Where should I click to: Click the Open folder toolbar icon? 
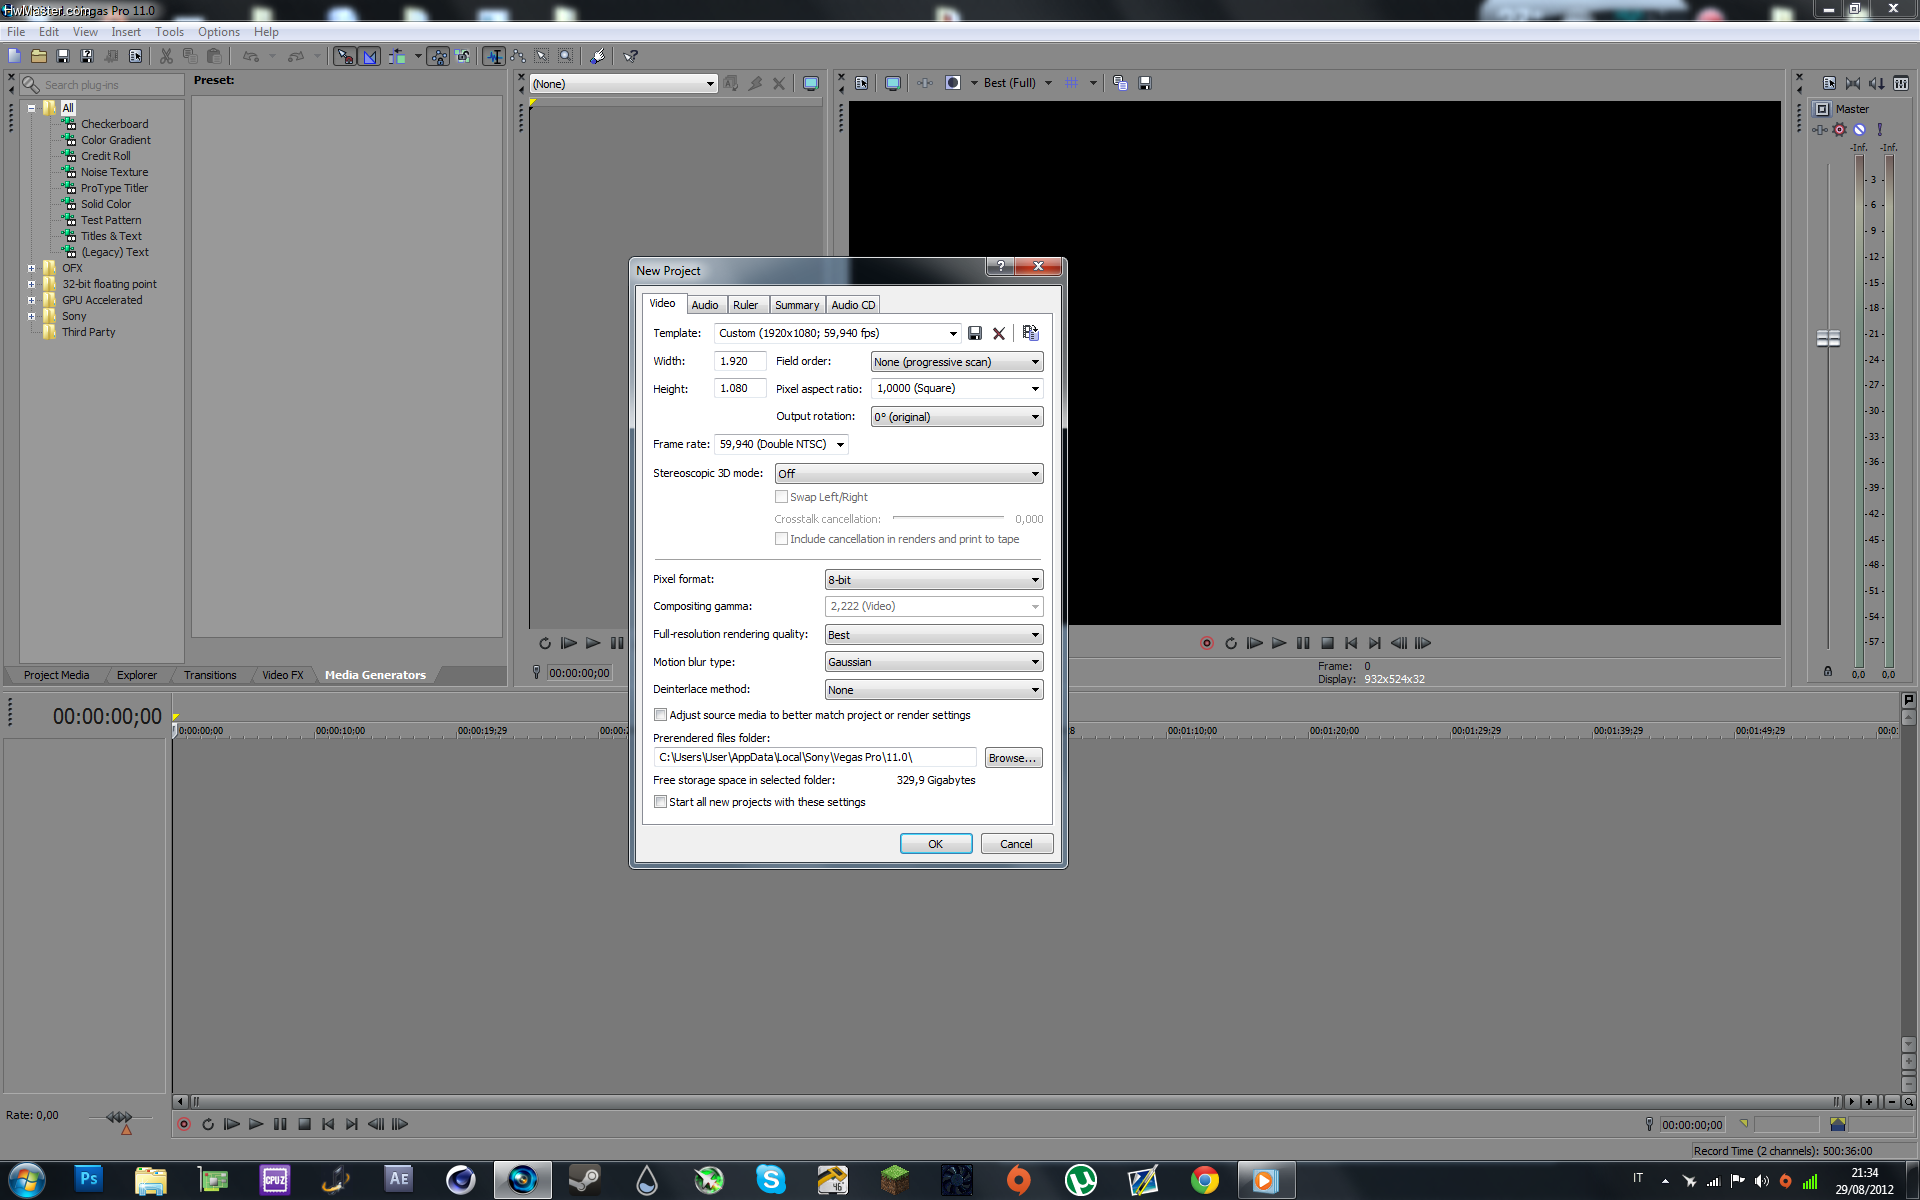(39, 56)
